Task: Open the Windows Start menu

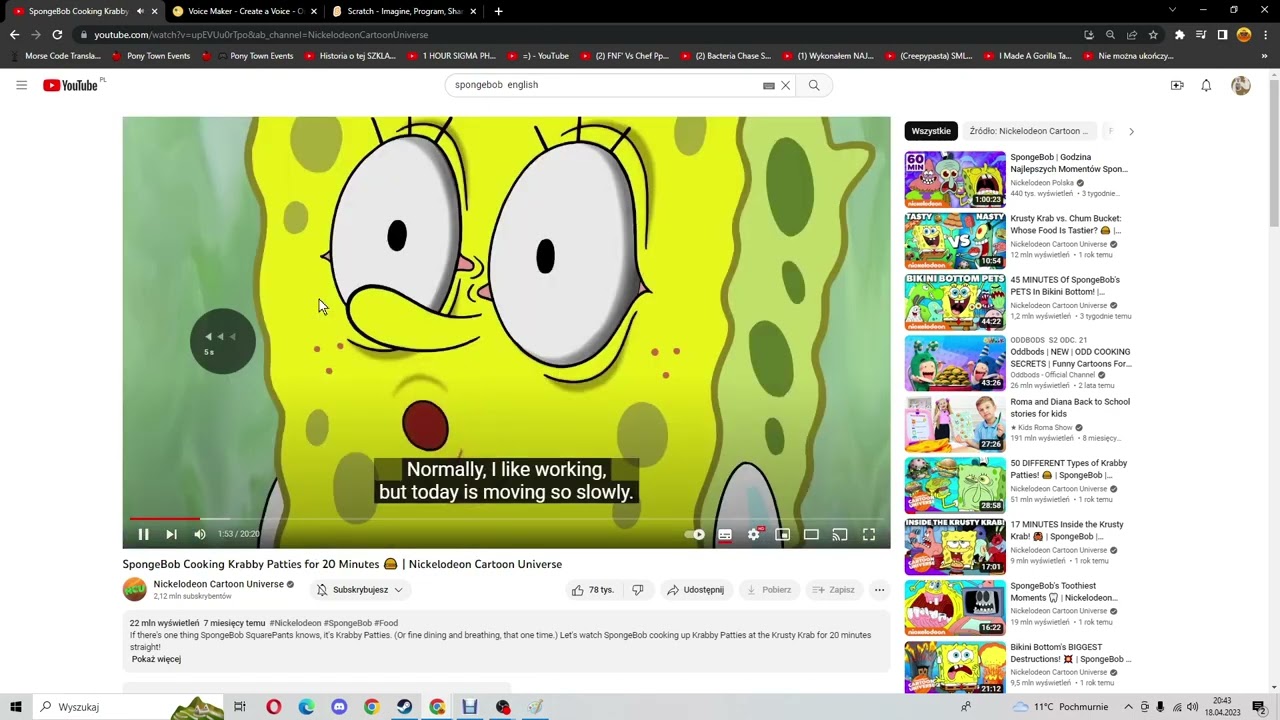Action: tap(16, 707)
